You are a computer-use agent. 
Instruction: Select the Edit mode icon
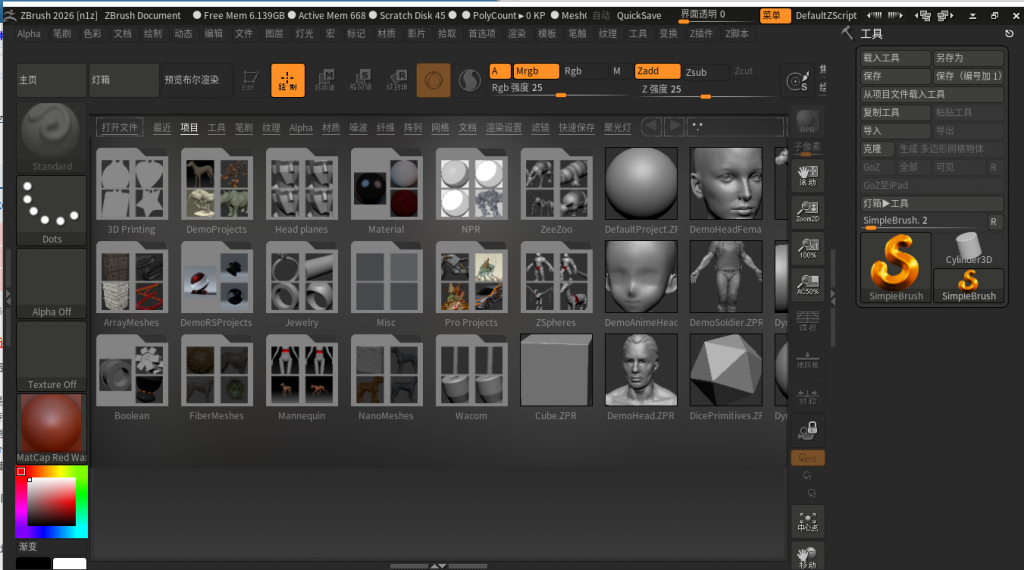[249, 80]
